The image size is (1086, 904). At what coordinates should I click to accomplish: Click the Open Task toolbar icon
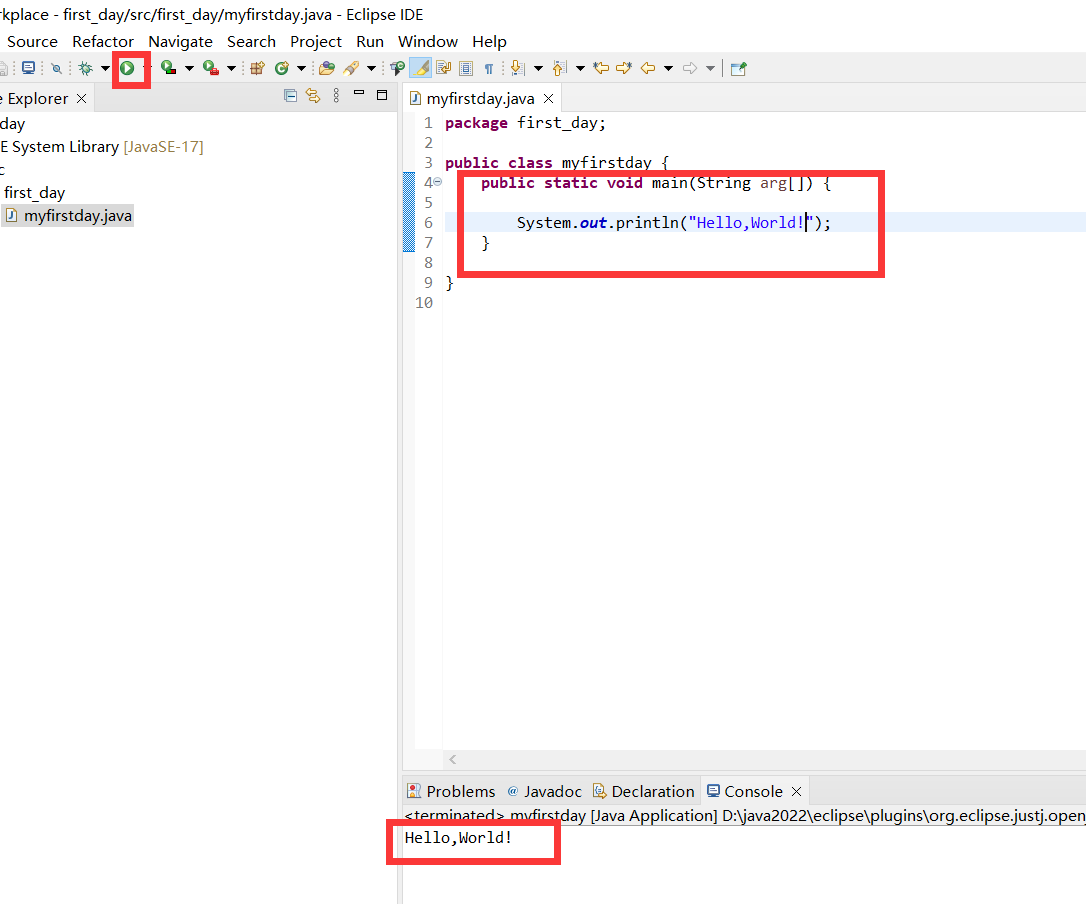coord(397,68)
